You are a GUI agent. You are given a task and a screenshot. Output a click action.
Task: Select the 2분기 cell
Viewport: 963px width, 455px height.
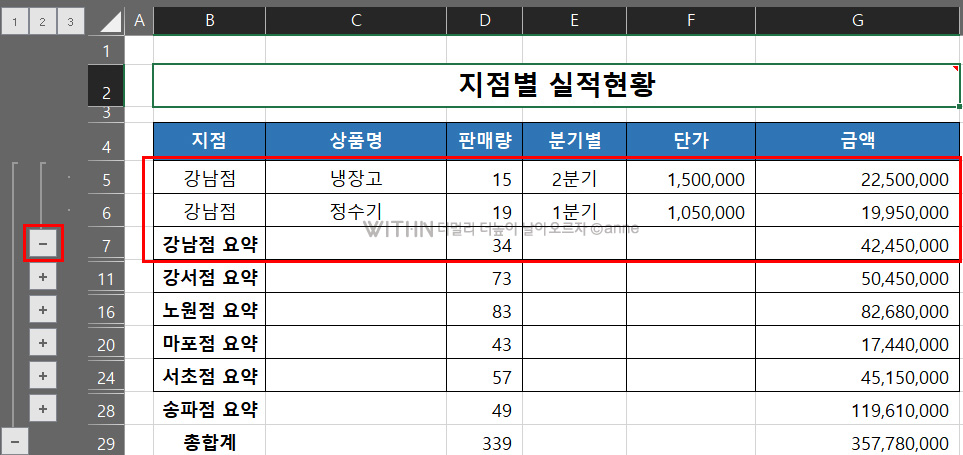(x=575, y=179)
